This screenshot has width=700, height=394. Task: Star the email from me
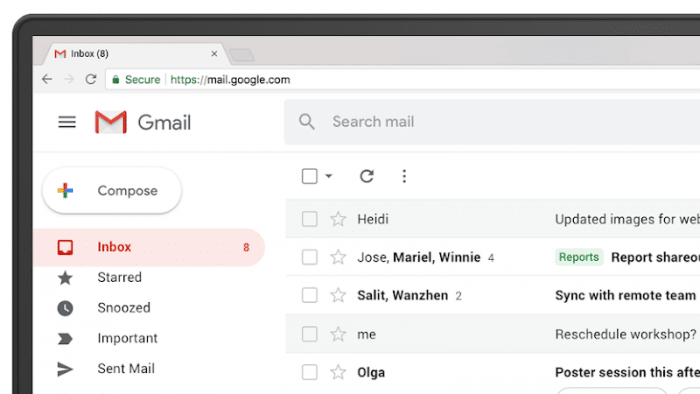338,334
